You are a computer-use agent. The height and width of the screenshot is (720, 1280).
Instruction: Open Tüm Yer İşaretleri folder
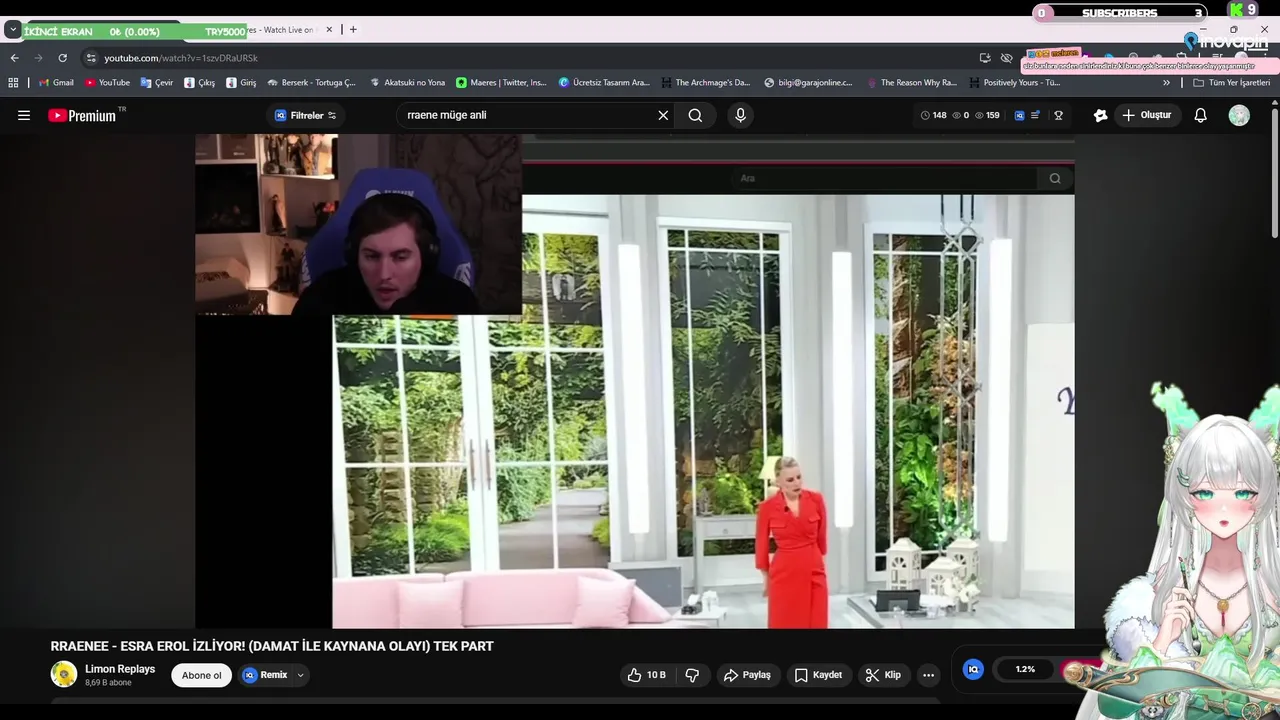coord(1231,83)
